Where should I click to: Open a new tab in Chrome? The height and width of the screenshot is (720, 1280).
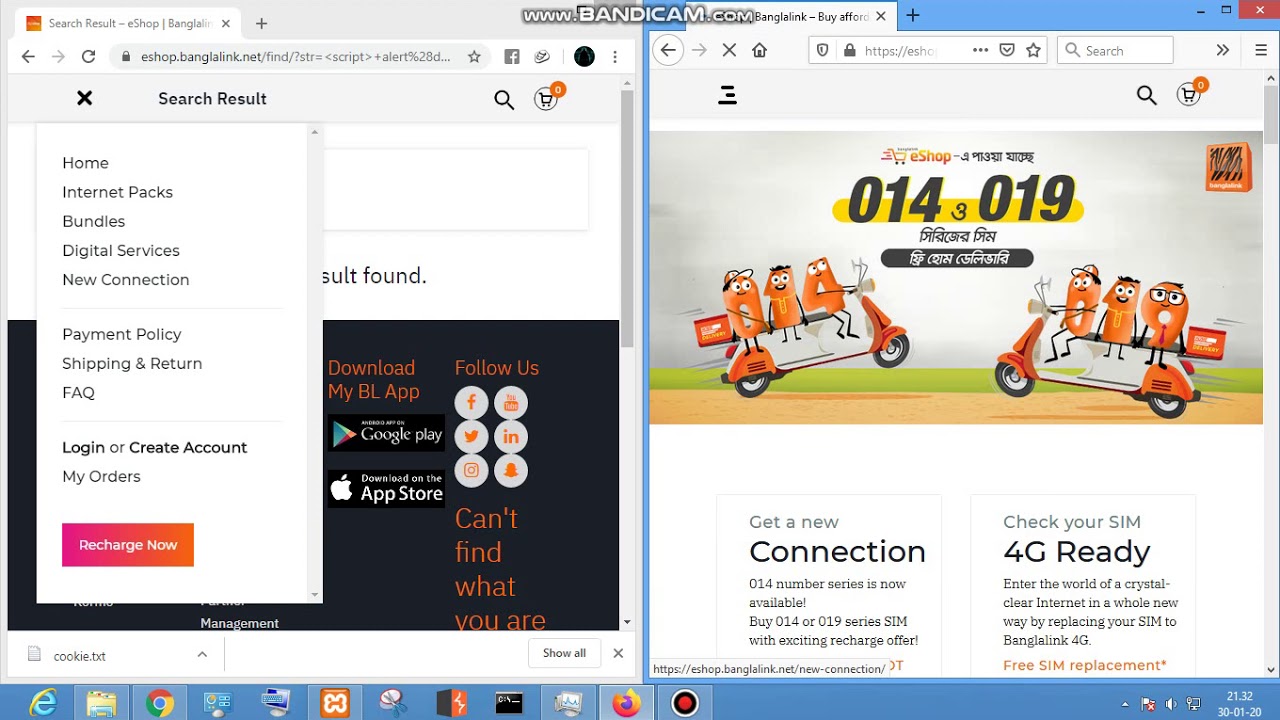[x=261, y=23]
